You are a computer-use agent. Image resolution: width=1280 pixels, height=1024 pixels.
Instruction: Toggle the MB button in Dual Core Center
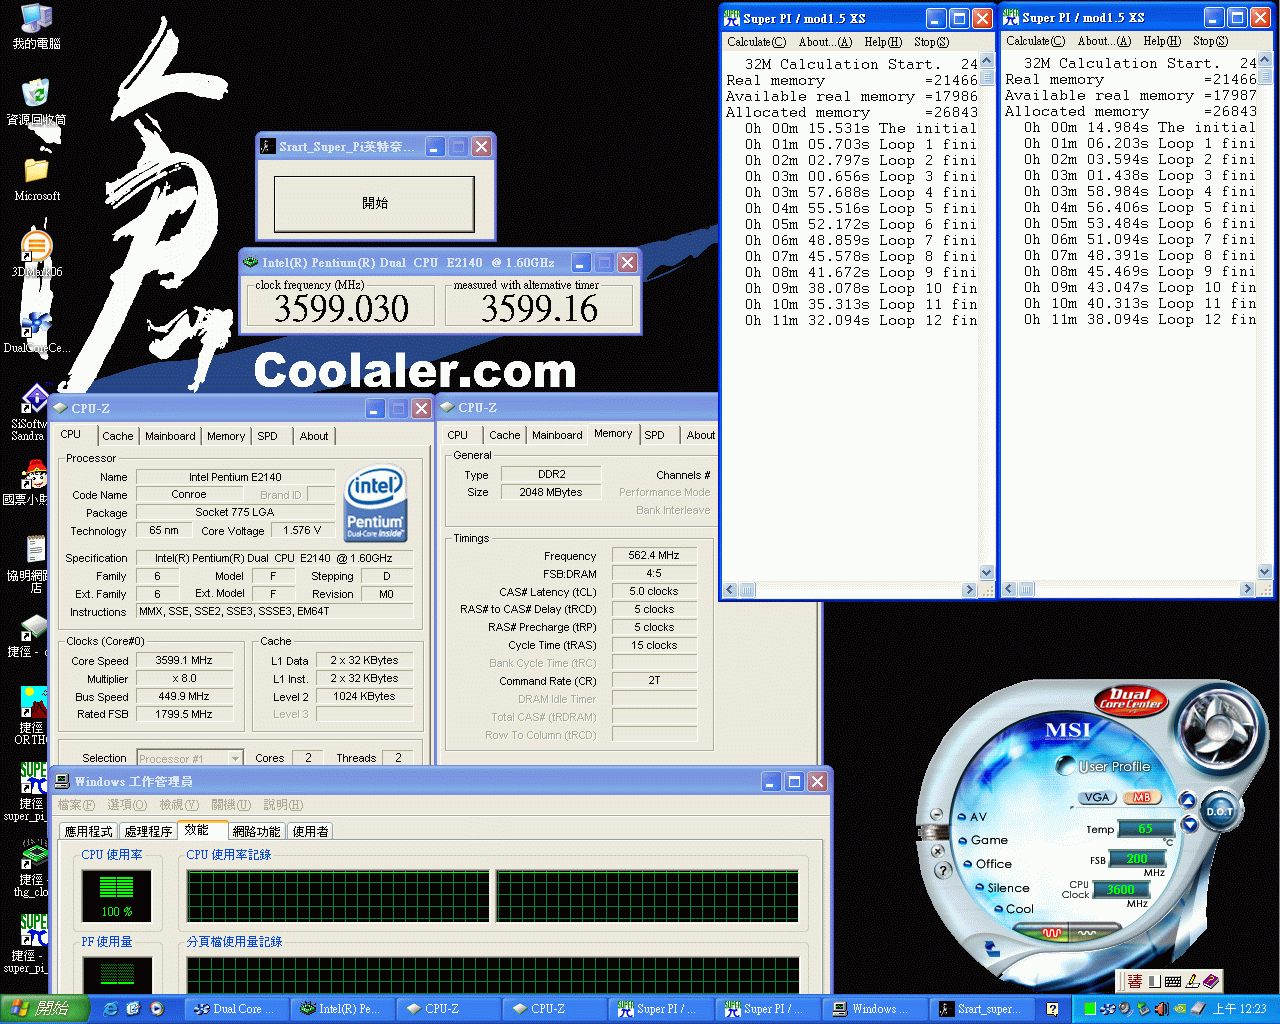pyautogui.click(x=1141, y=797)
